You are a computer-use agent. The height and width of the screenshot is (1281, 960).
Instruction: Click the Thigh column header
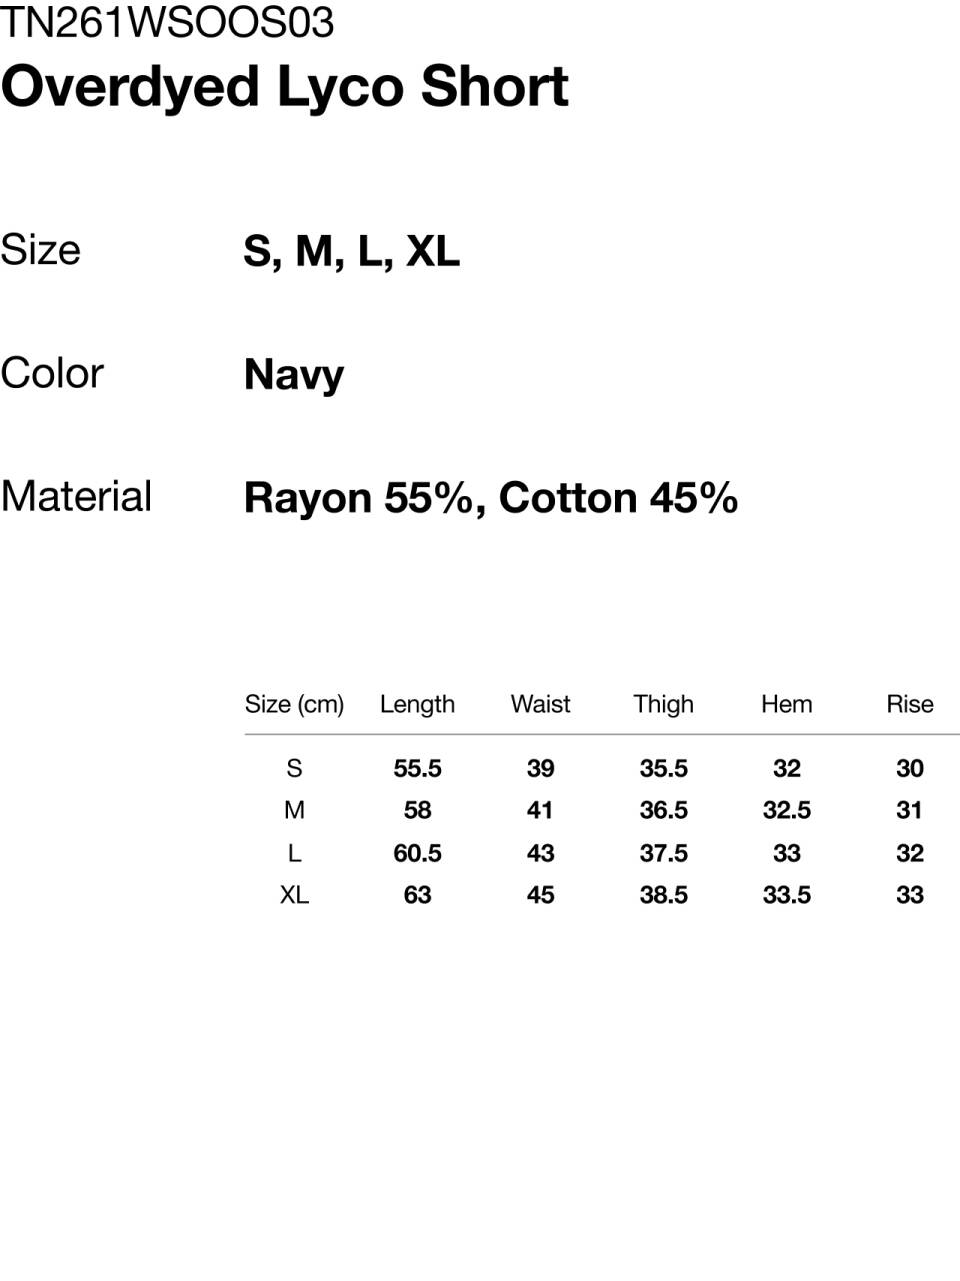tap(663, 705)
